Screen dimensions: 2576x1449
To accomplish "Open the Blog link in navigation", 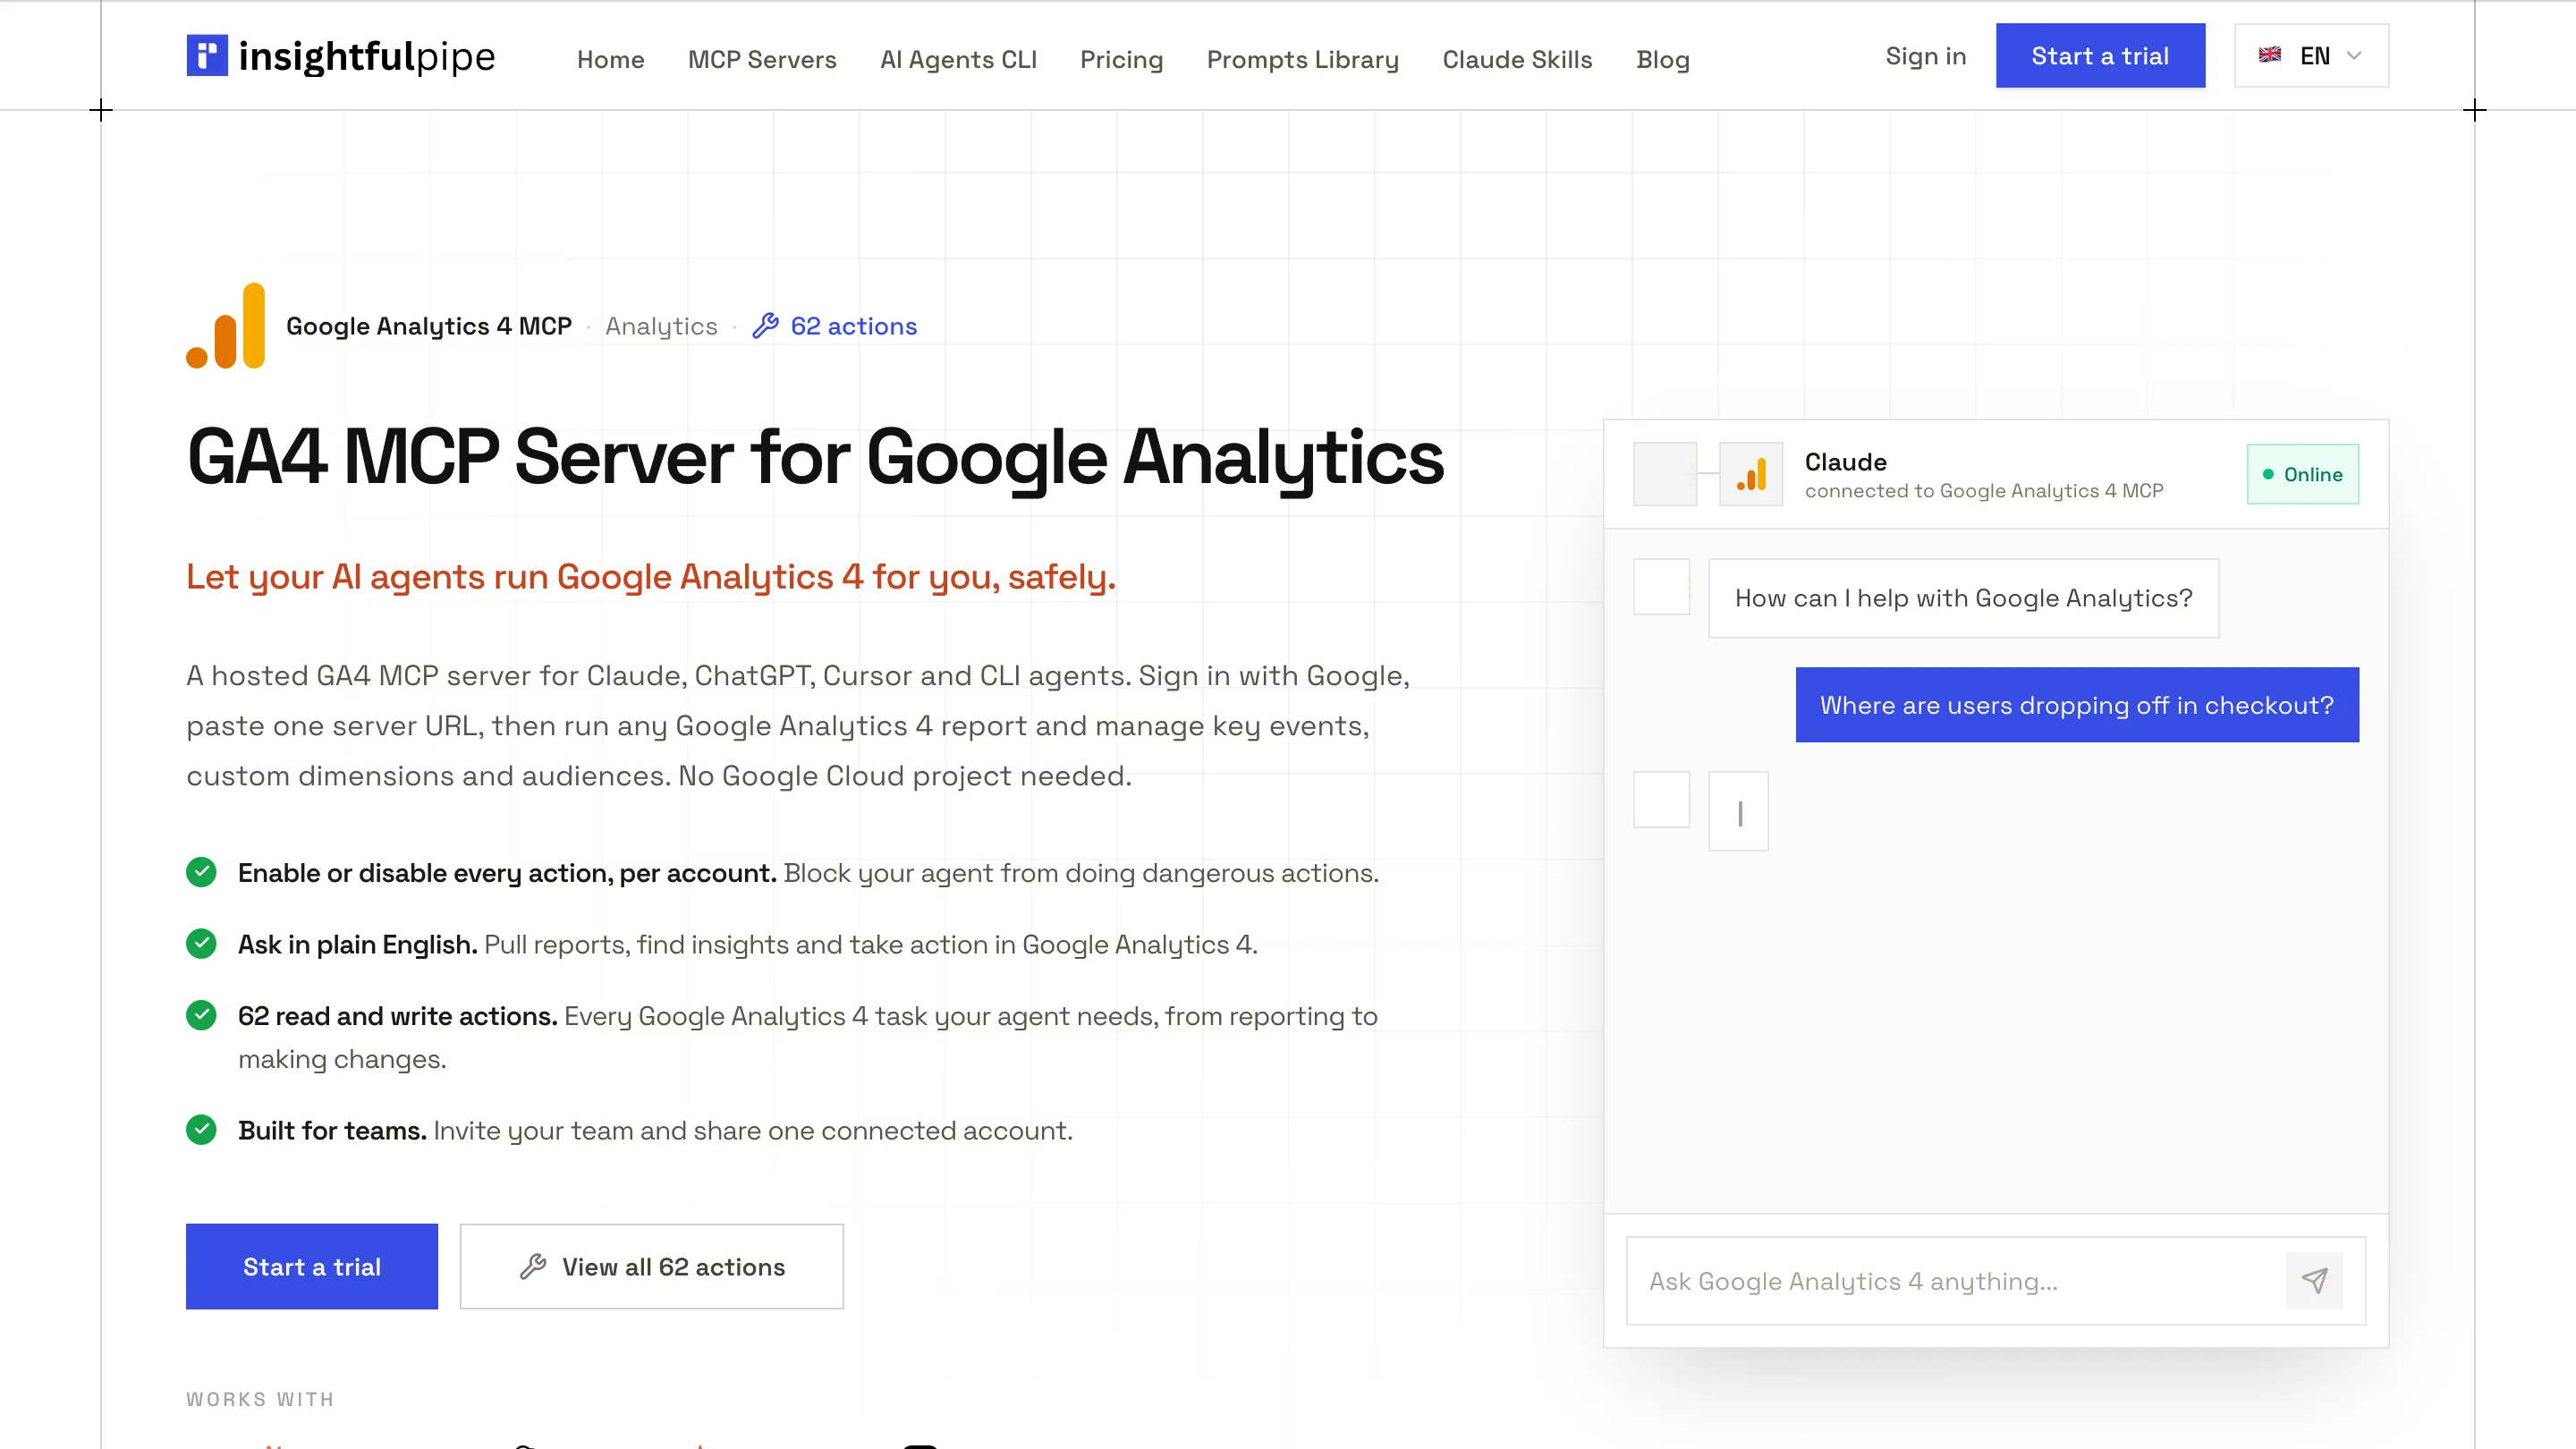I will (x=1663, y=60).
